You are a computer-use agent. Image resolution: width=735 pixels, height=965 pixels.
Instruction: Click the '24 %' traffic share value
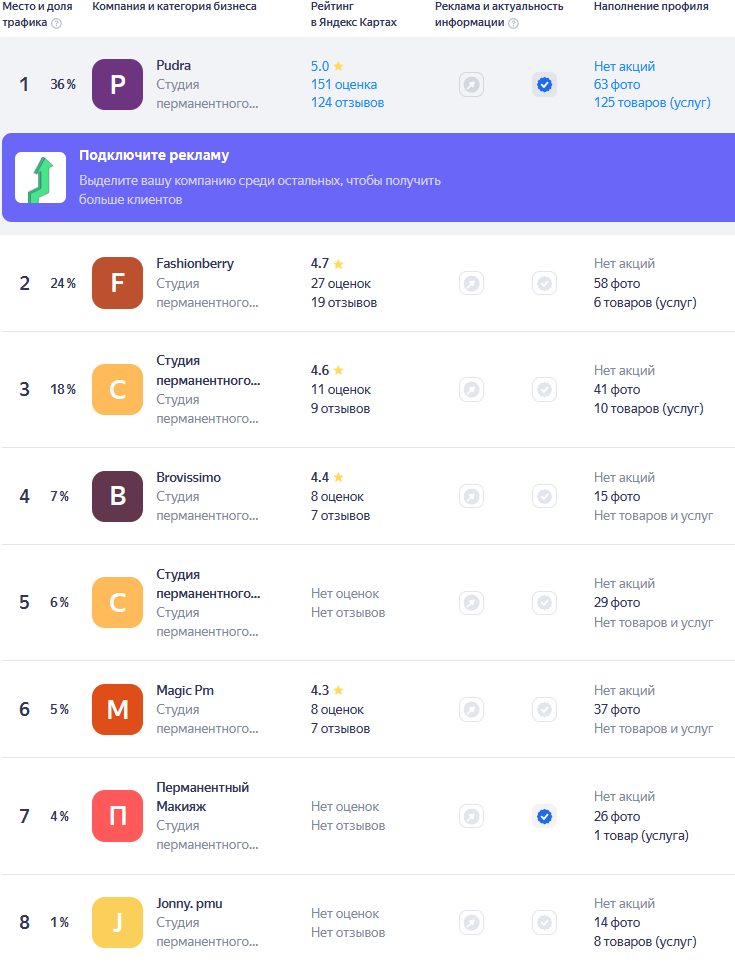(x=63, y=283)
